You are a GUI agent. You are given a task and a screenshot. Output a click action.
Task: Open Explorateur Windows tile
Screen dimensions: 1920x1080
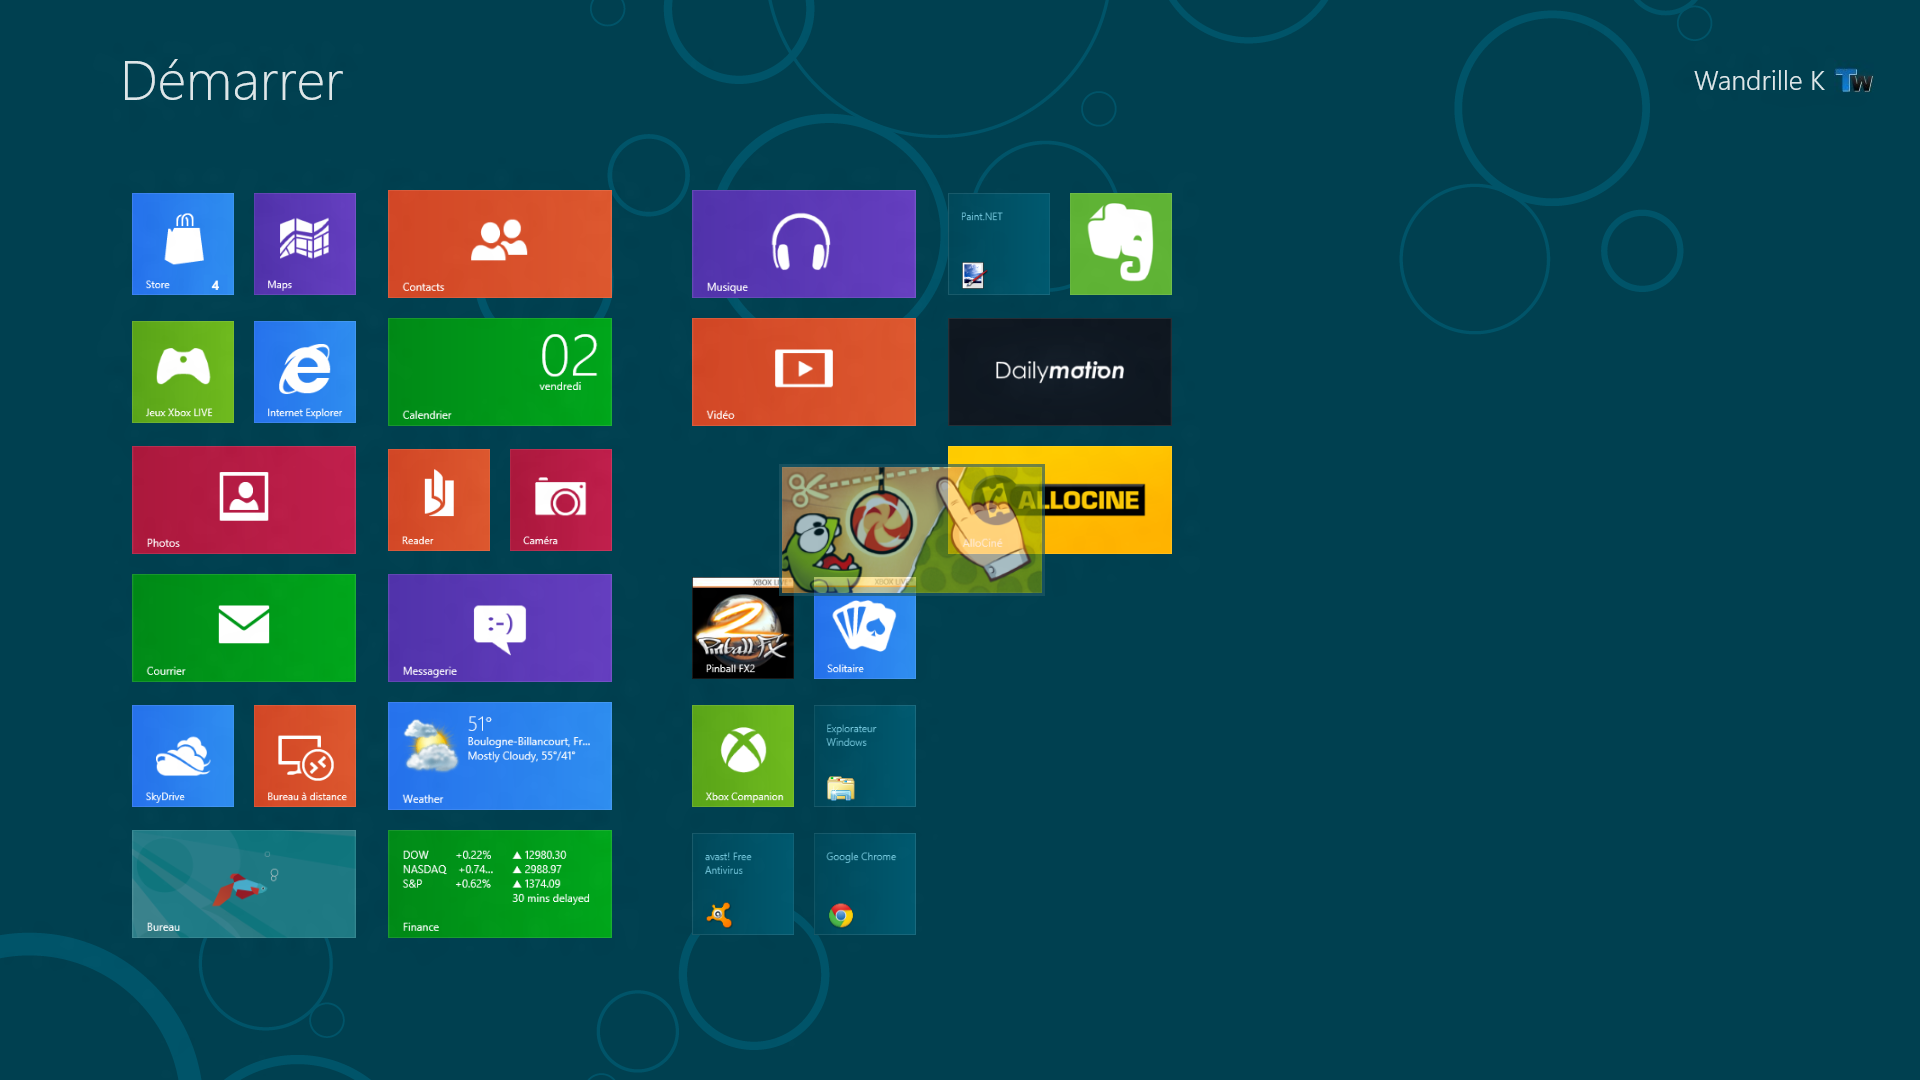[x=865, y=756]
